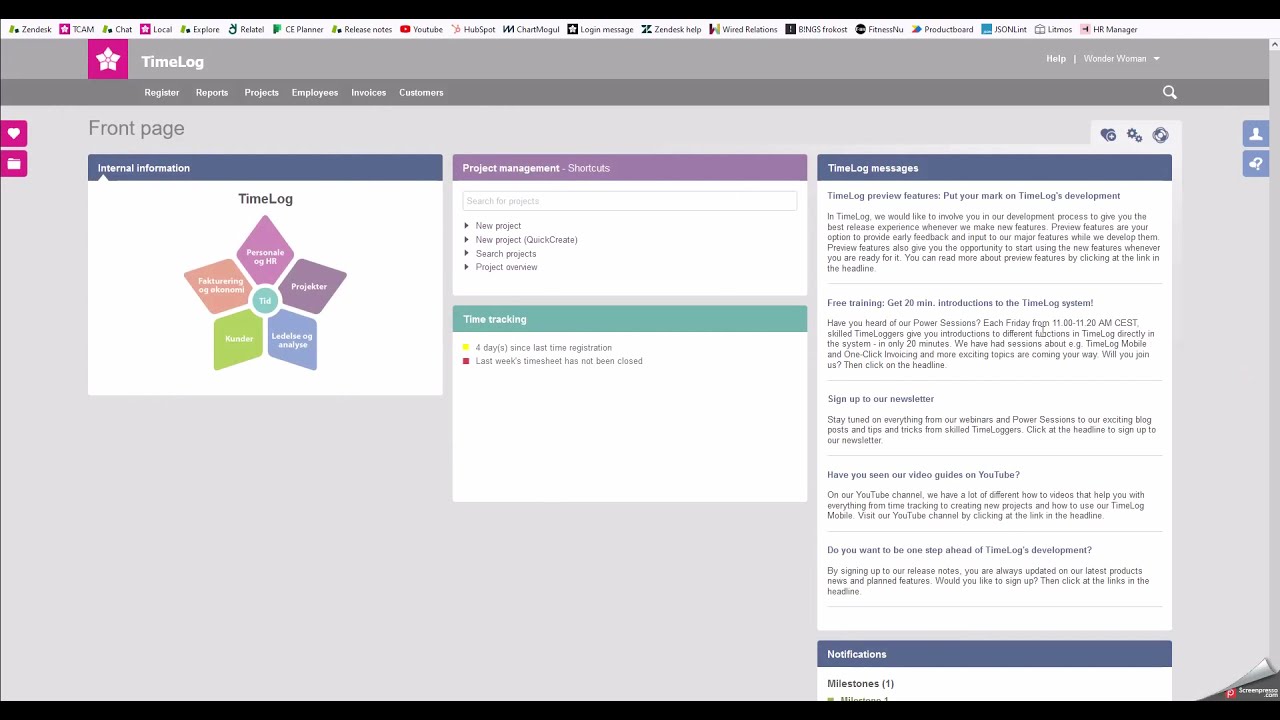Click the TimeLog brand name in header
The width and height of the screenshot is (1280, 720).
(172, 62)
